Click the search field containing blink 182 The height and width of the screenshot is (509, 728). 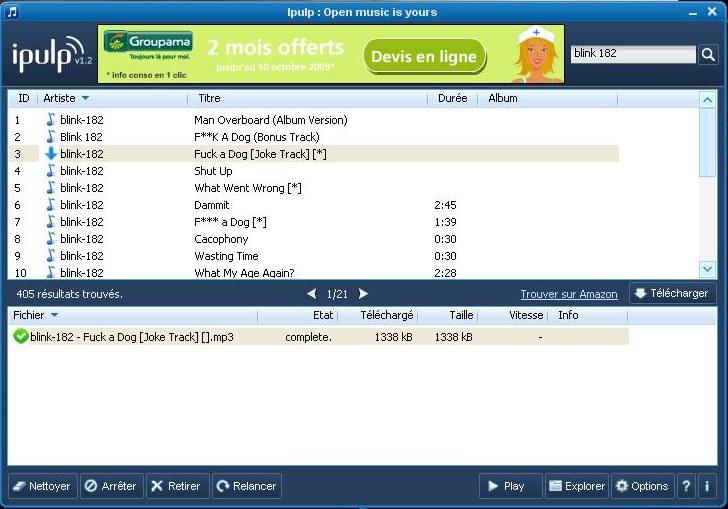633,54
